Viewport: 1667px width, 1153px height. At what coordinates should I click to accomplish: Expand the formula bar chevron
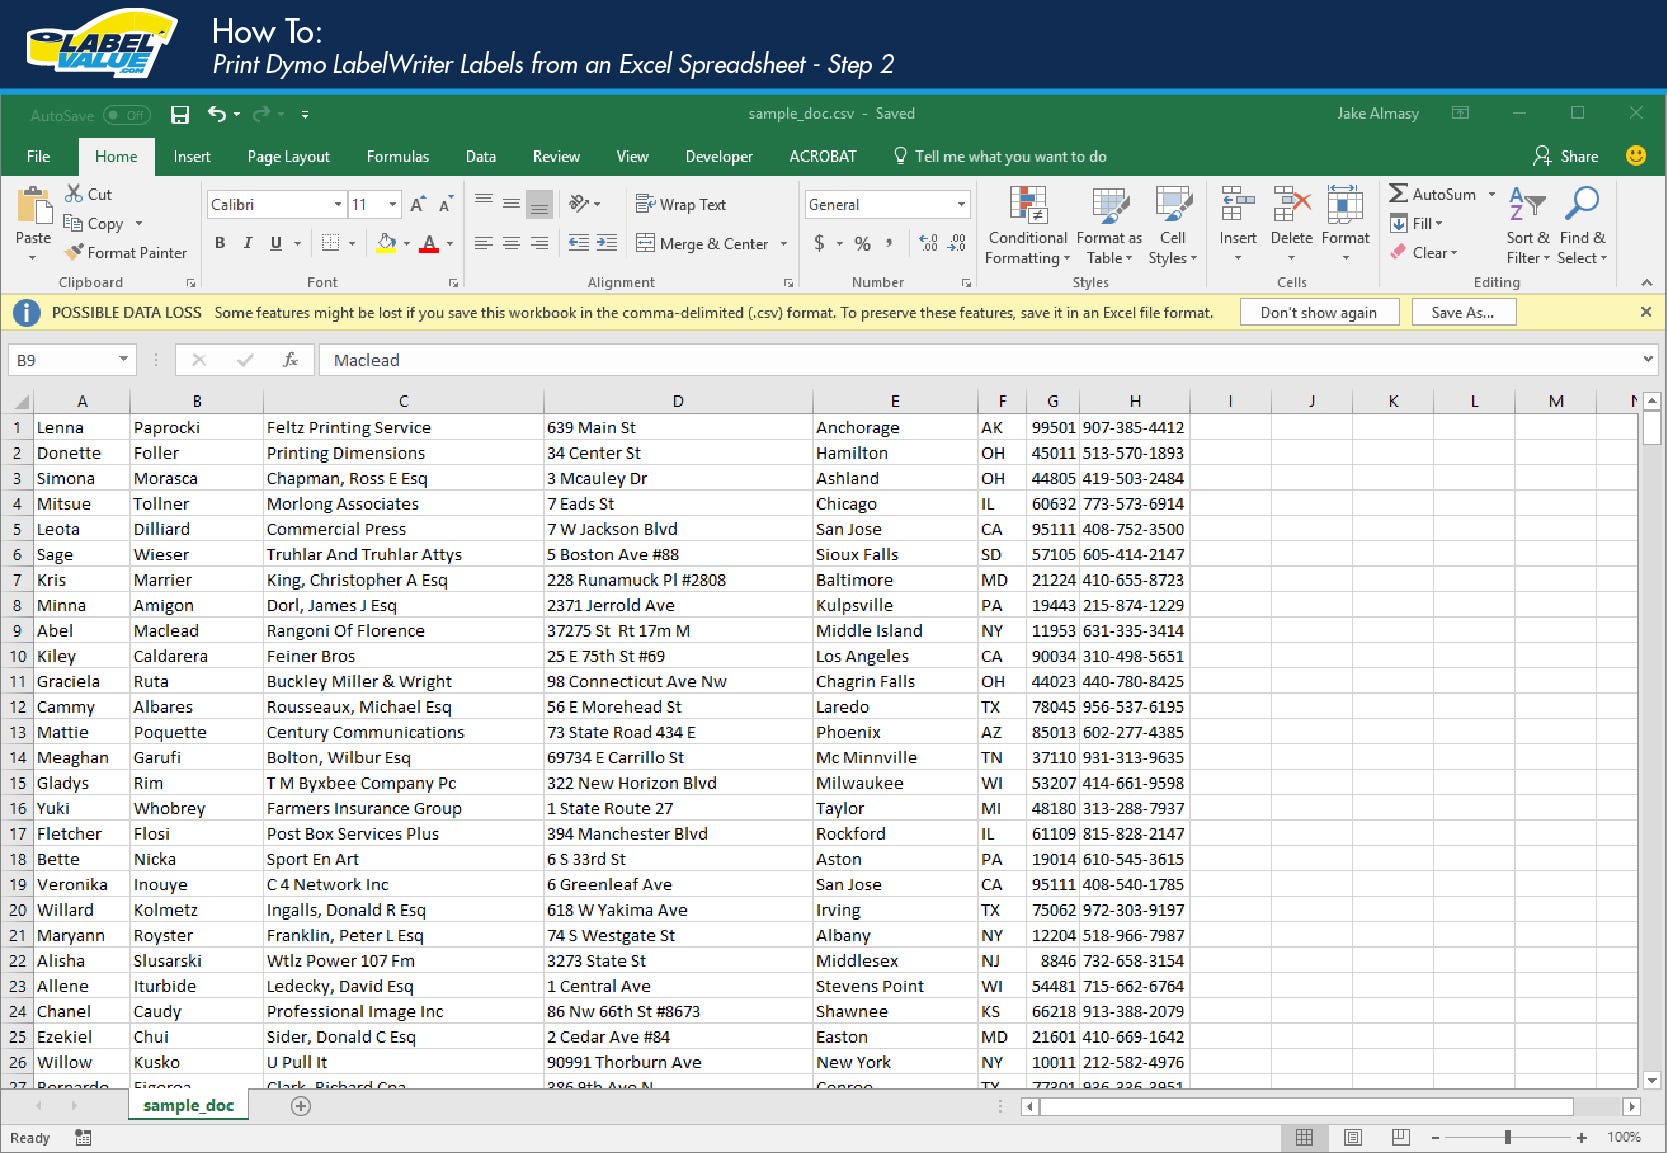1648,359
